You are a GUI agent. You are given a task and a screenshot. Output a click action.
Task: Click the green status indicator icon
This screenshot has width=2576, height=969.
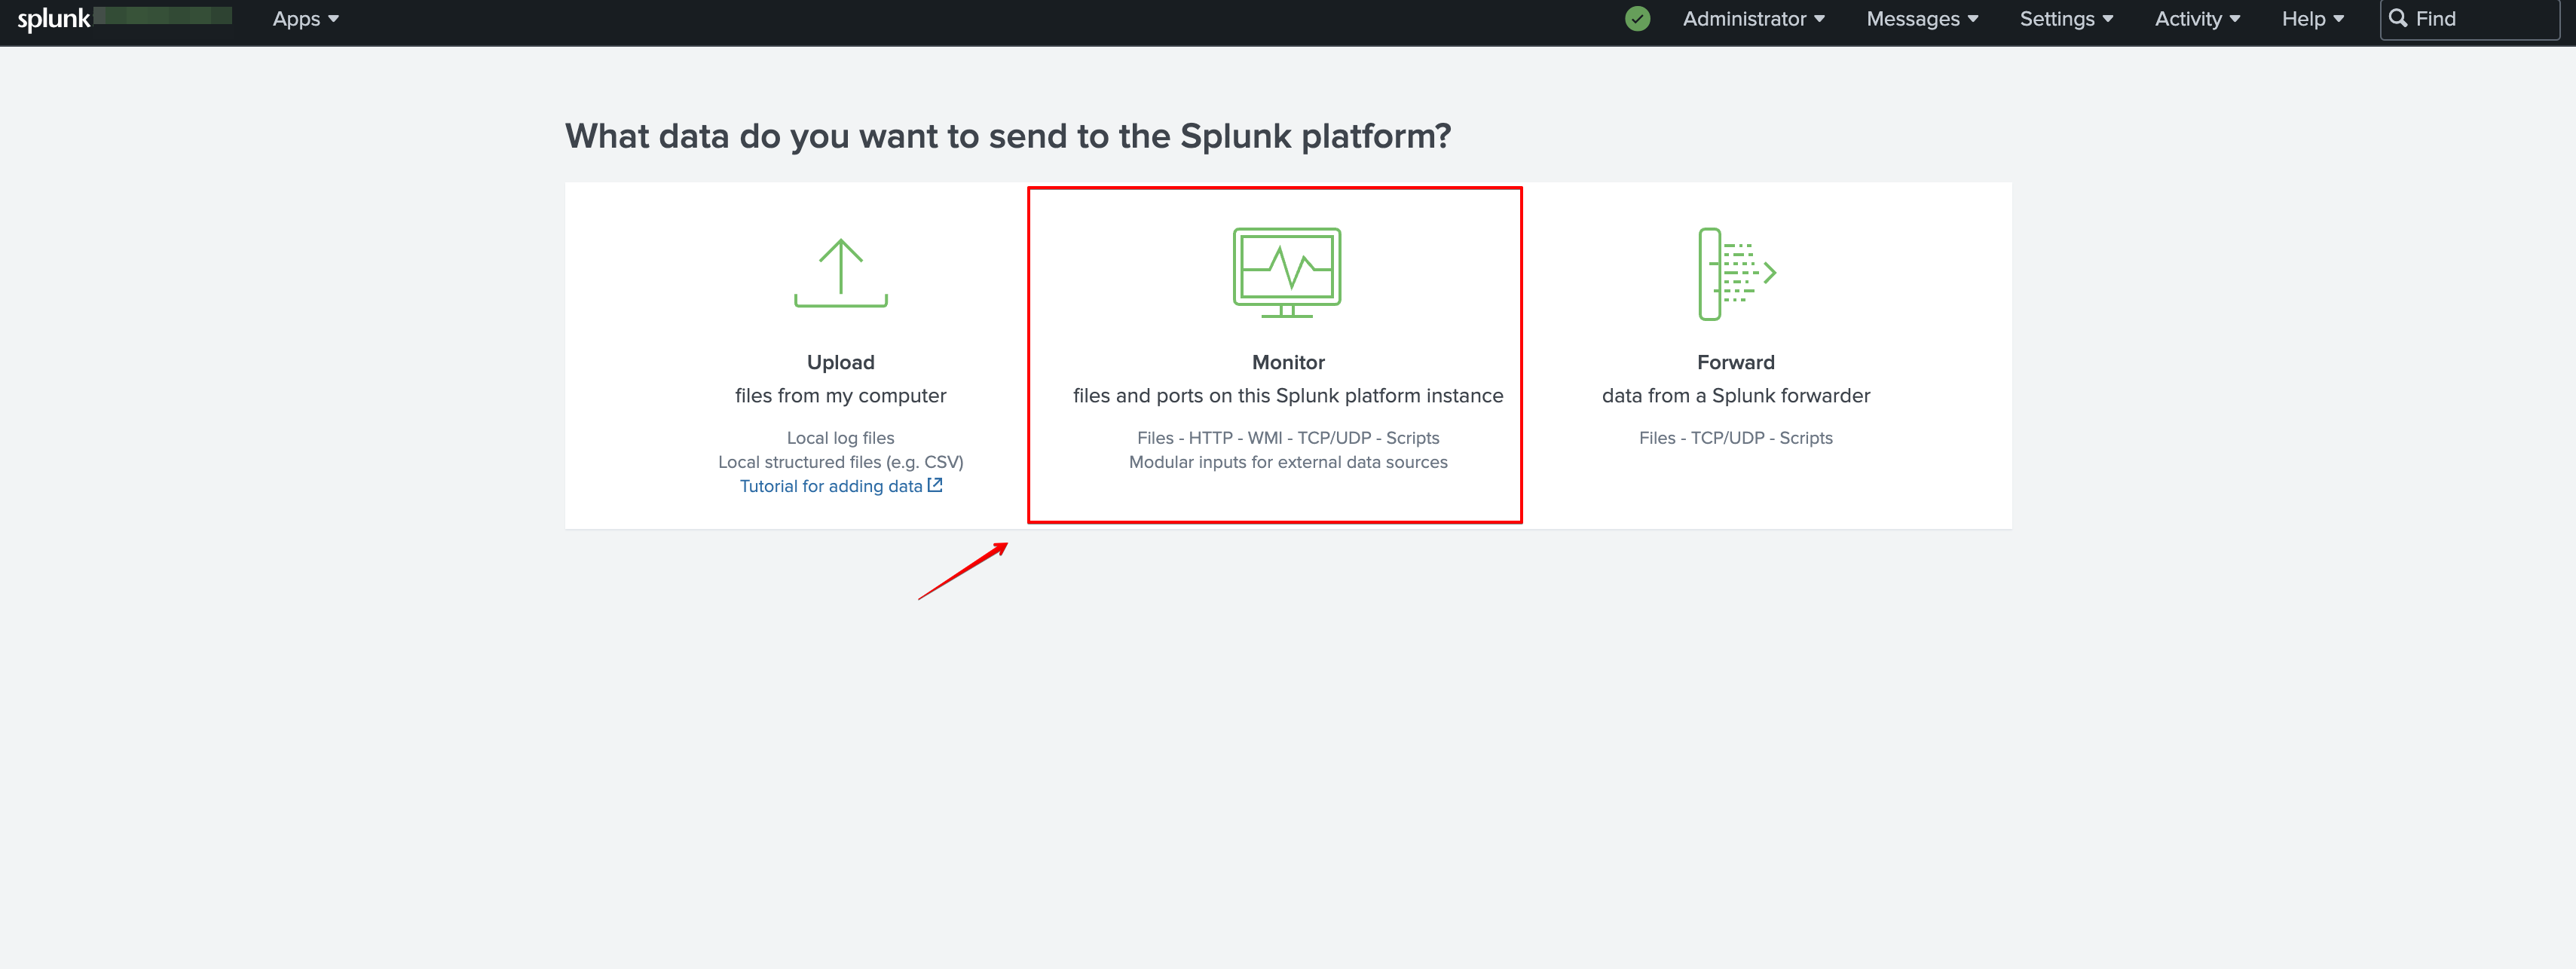1638,18
